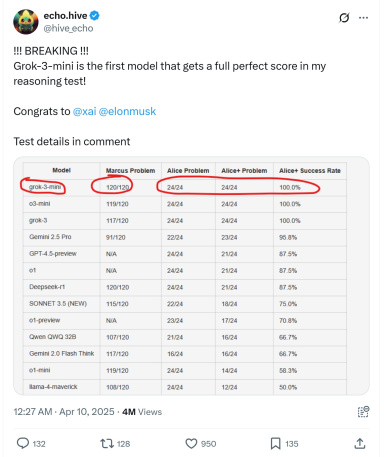This screenshot has width=384, height=457.
Task: Click the 950 likes count
Action: 208,444
